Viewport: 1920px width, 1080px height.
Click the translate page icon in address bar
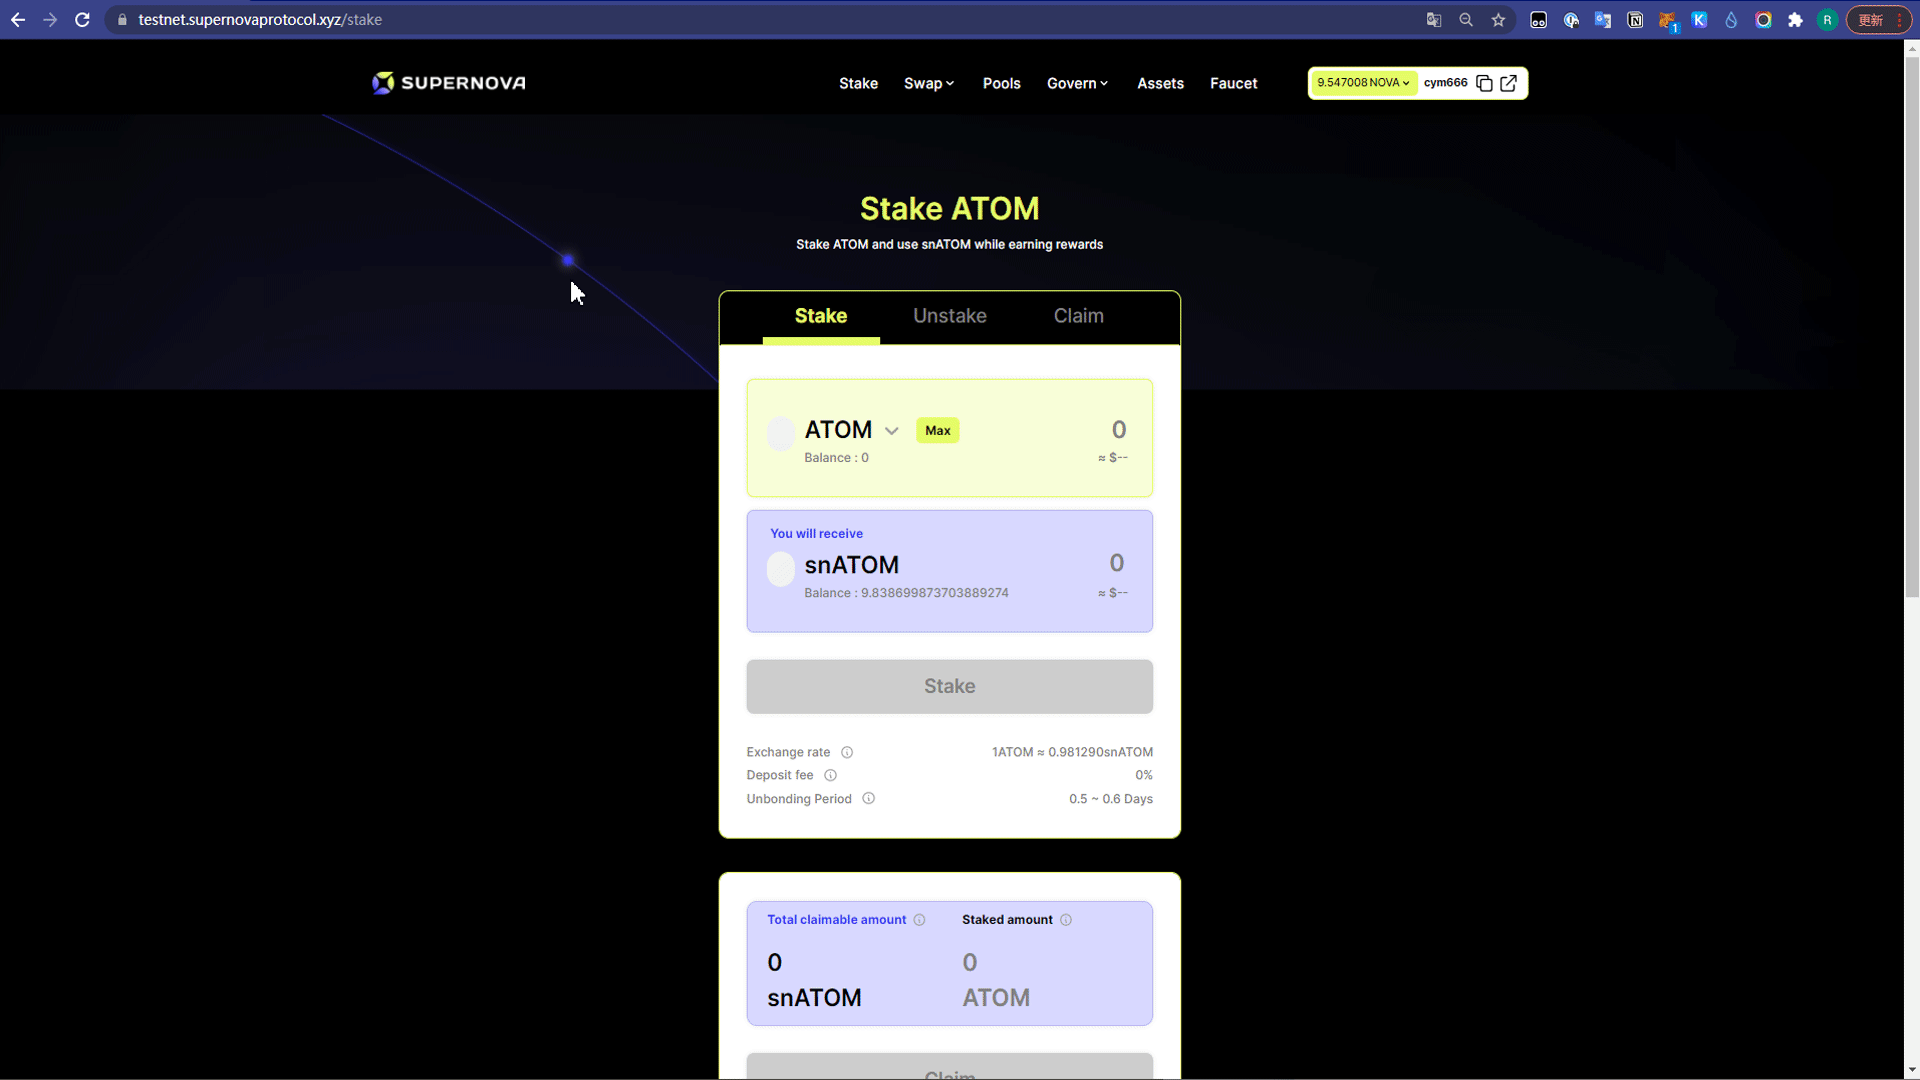pyautogui.click(x=1434, y=20)
